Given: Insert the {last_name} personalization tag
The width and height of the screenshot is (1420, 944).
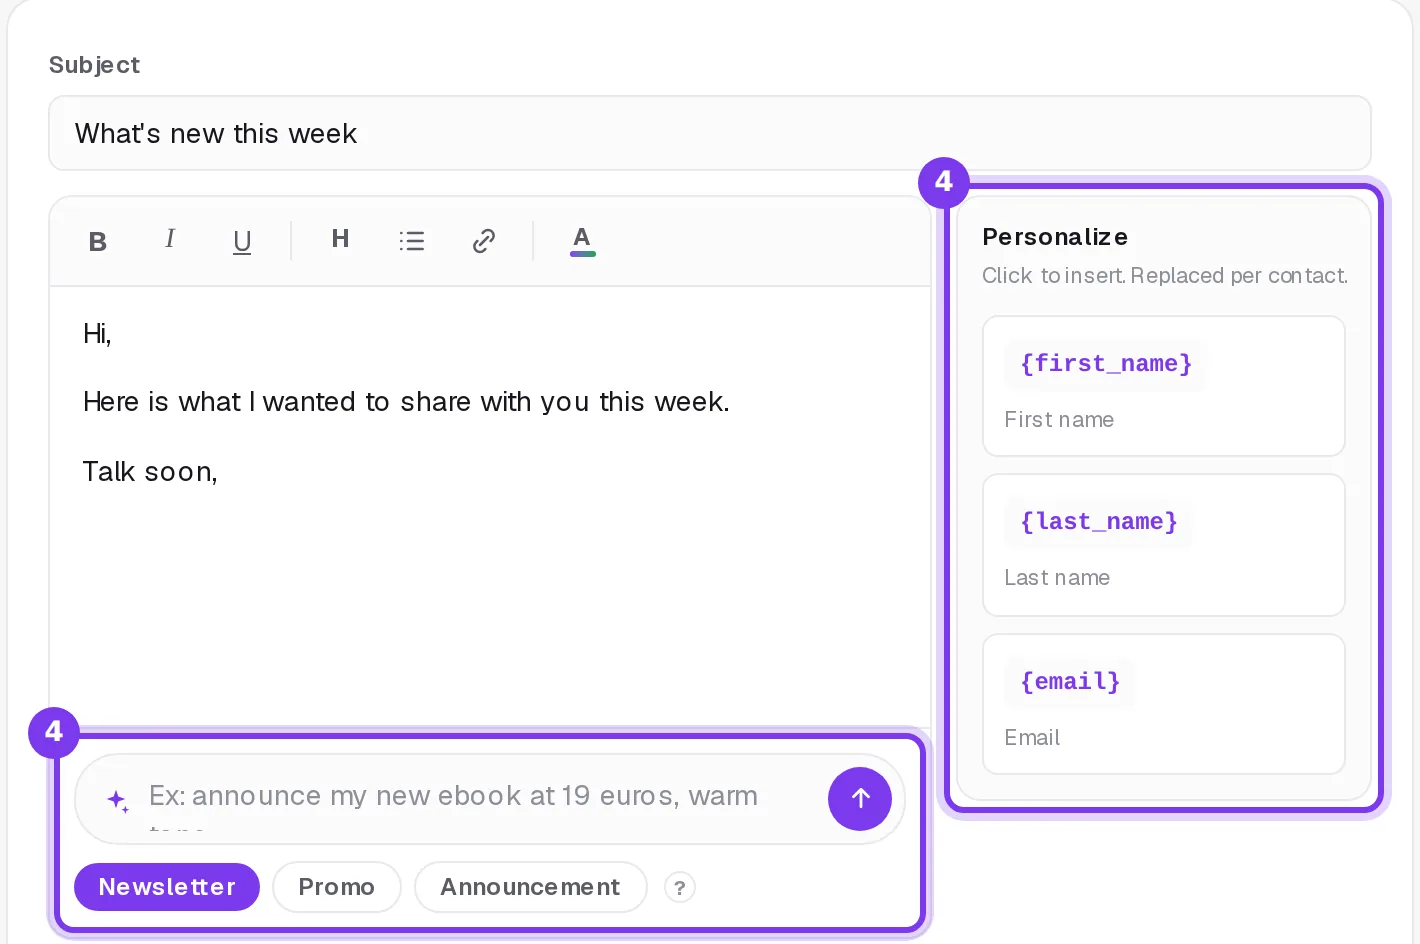Looking at the screenshot, I should [1164, 545].
